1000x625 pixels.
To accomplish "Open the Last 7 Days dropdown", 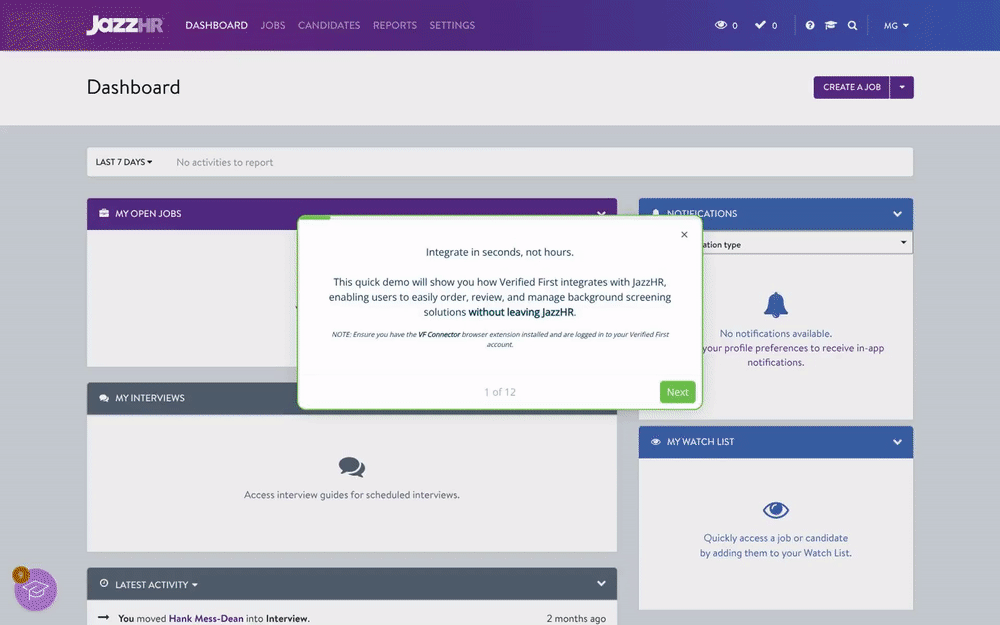I will pos(124,162).
